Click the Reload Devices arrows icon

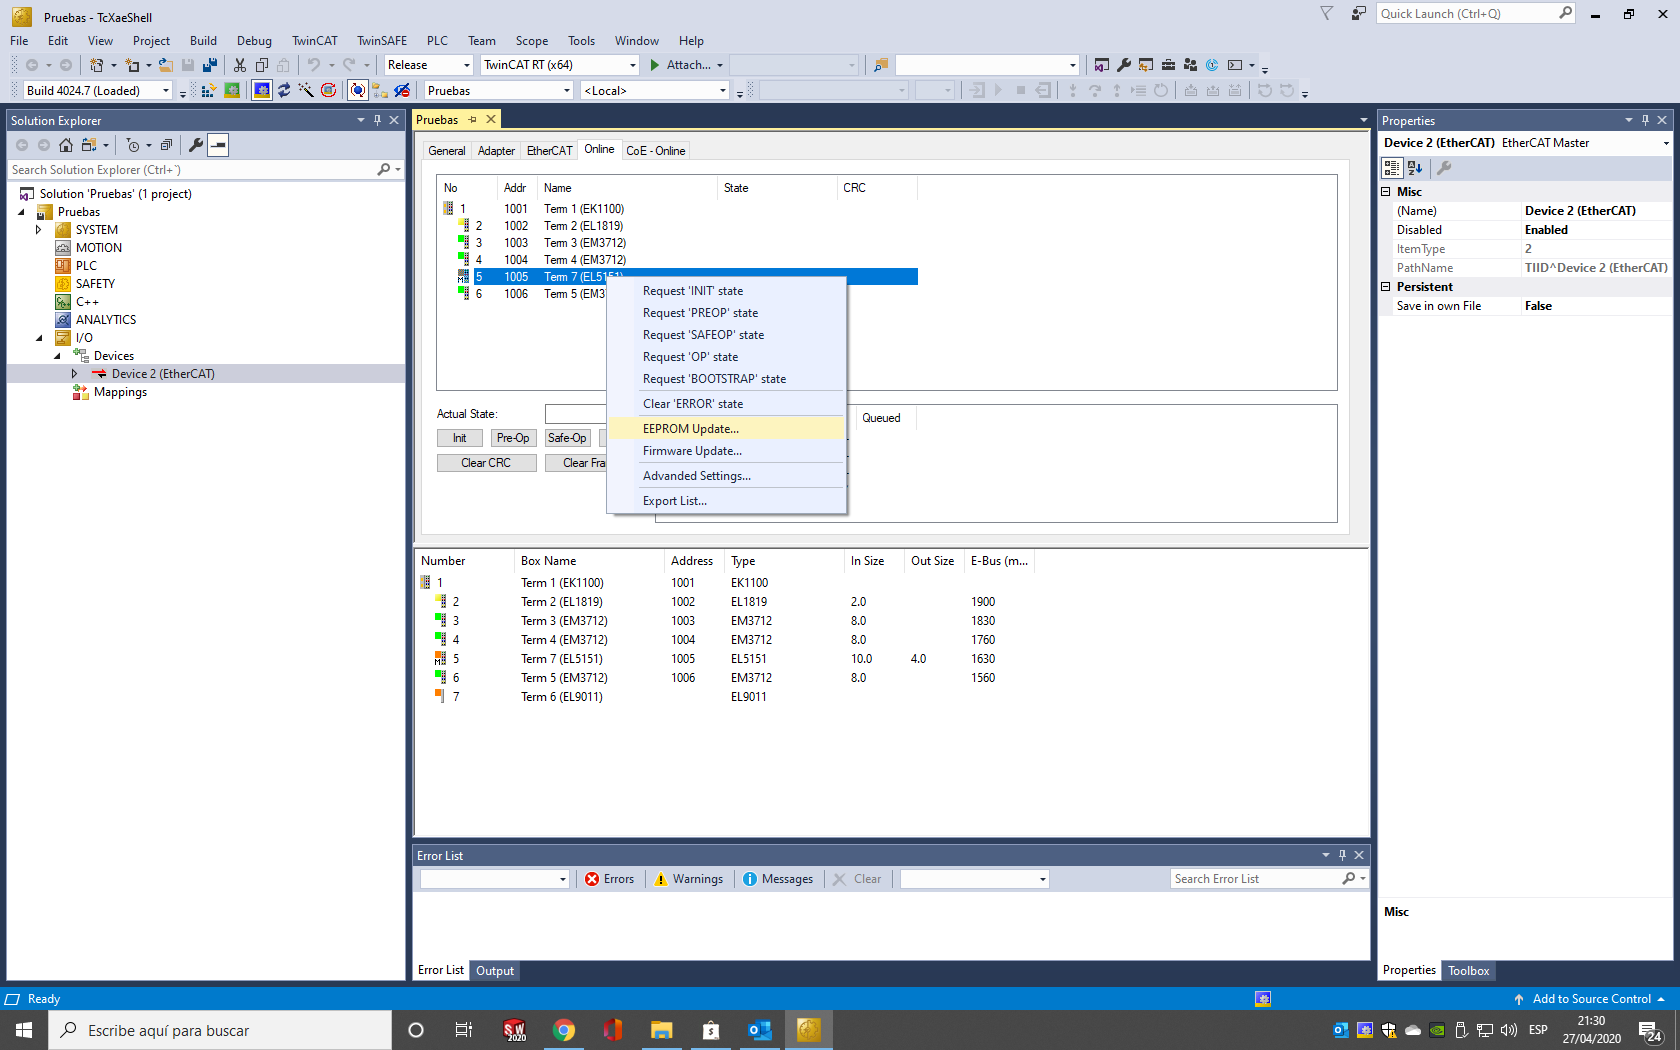pyautogui.click(x=284, y=91)
